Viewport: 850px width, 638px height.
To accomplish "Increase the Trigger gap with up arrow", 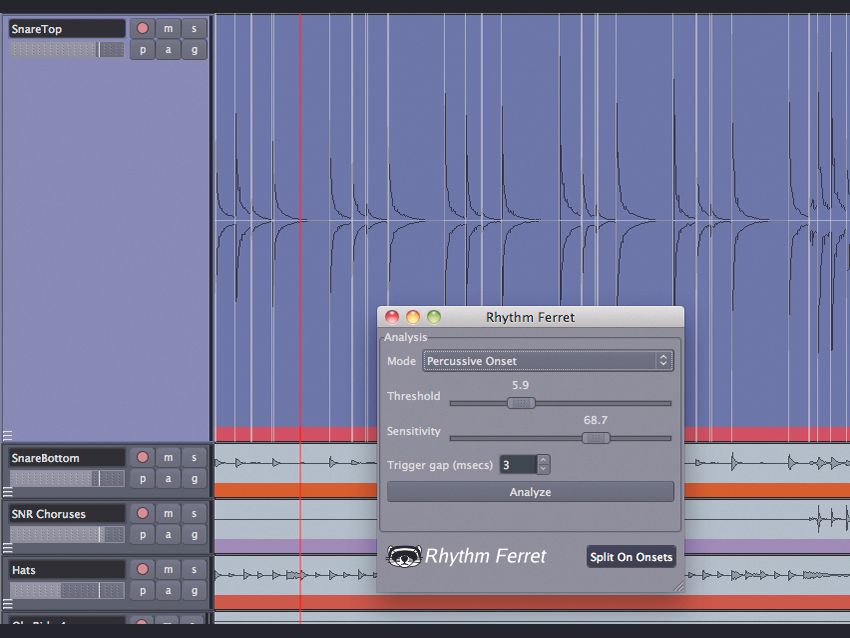I will [x=544, y=460].
